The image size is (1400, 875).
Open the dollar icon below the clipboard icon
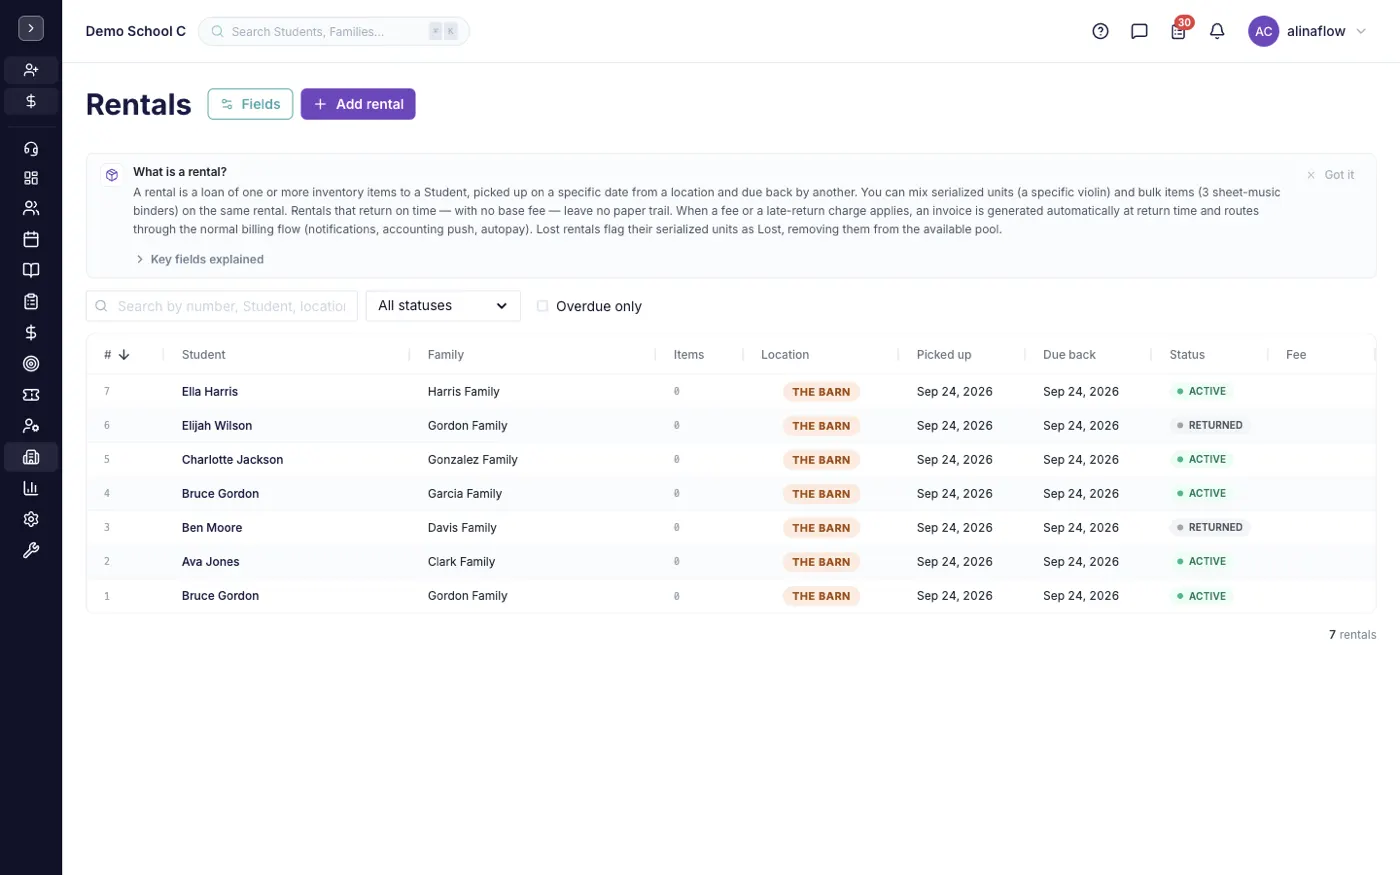click(31, 332)
